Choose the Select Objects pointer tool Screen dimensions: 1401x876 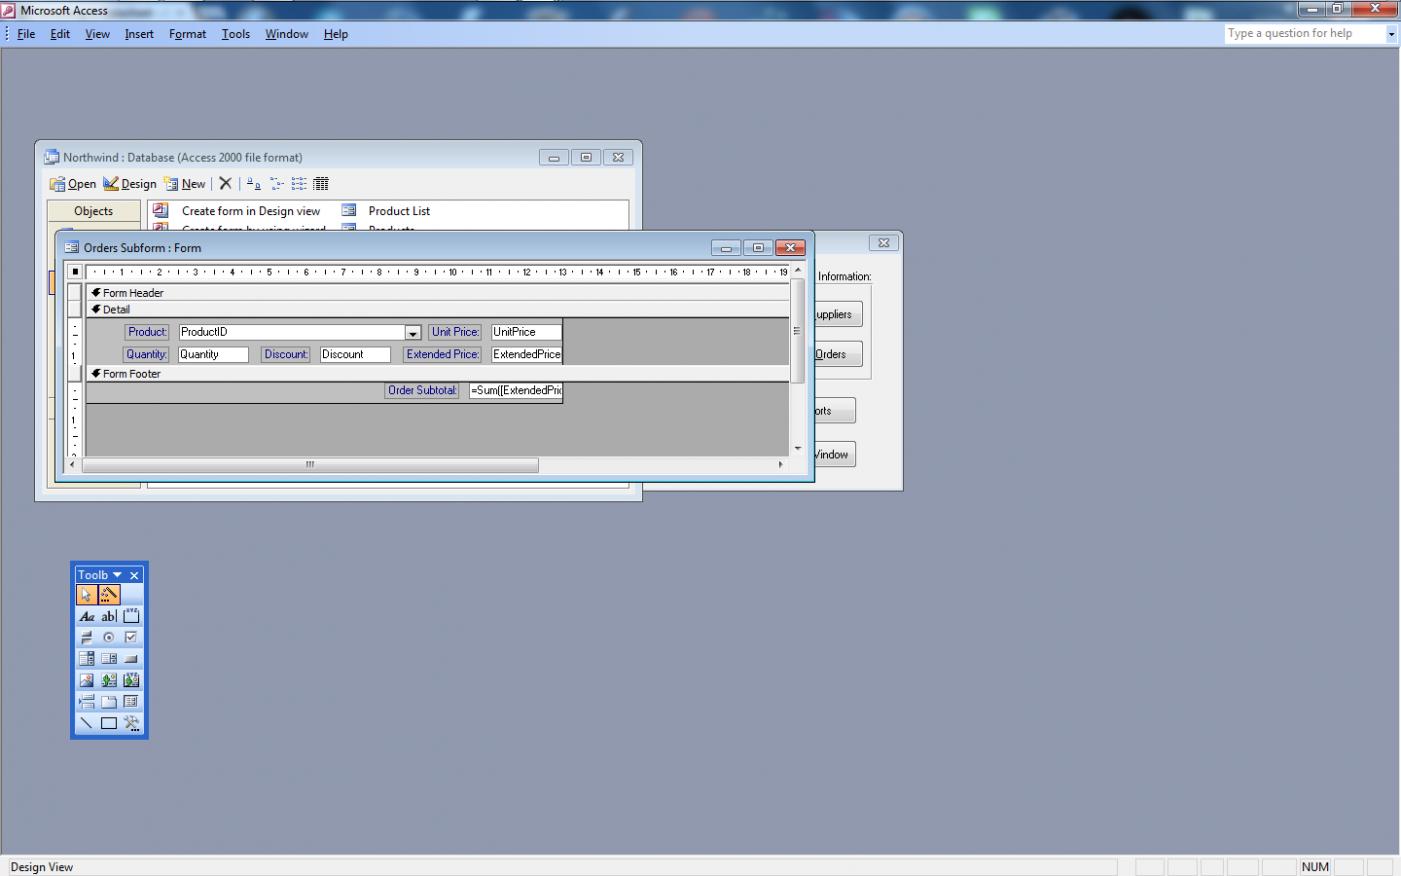87,595
